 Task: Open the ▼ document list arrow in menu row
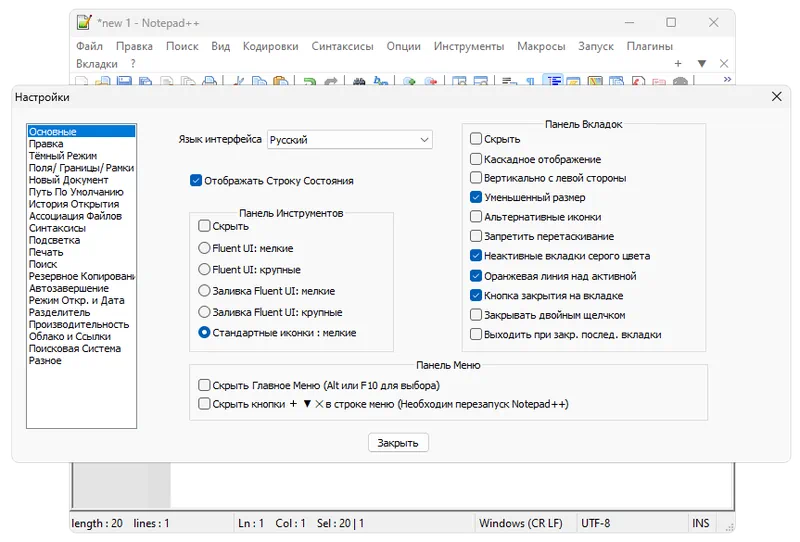coord(702,63)
